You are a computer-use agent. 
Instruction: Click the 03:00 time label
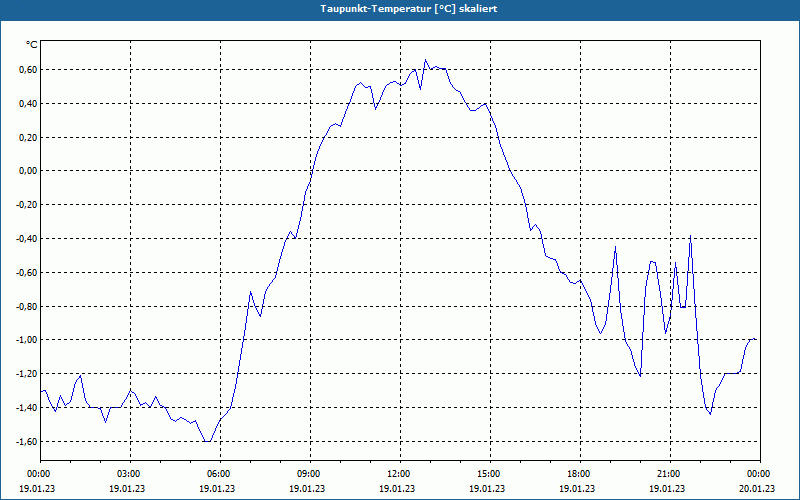(130, 474)
